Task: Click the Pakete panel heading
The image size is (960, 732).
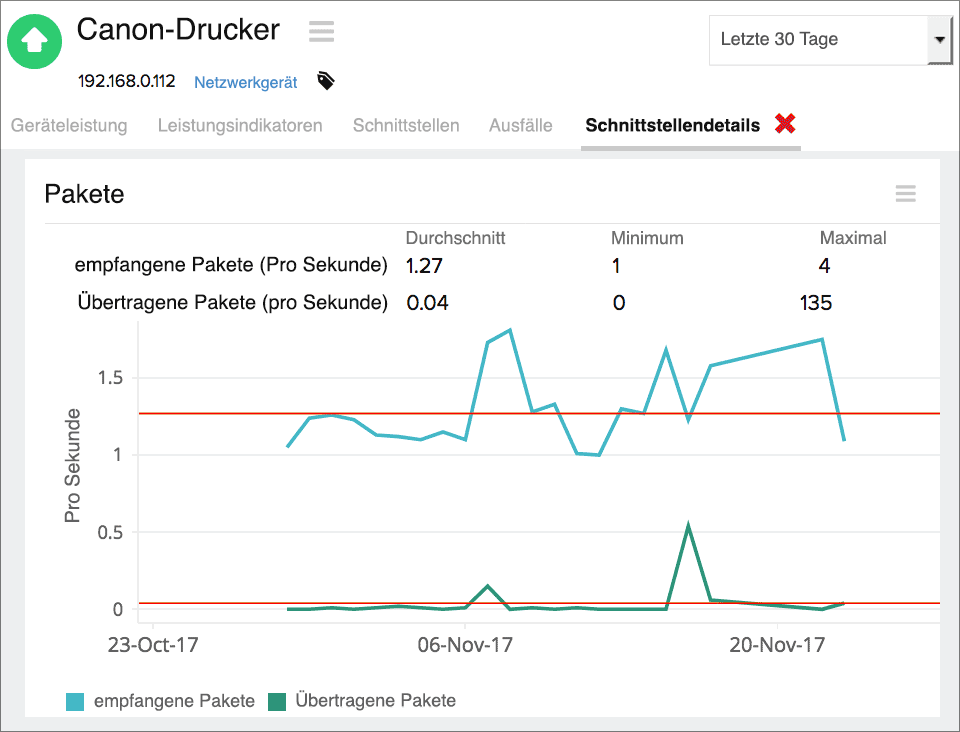Action: pyautogui.click(x=84, y=194)
